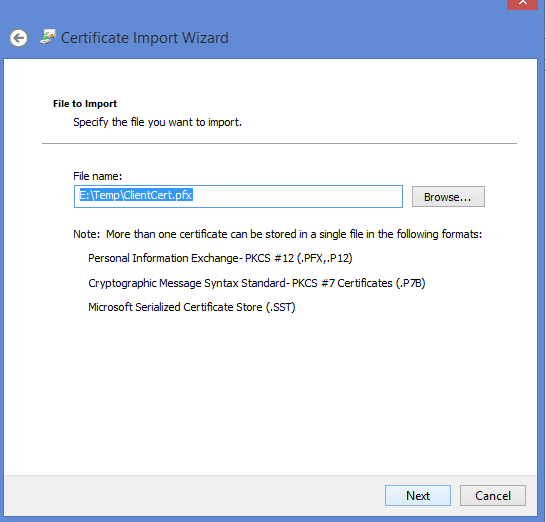Click "Specify the file you want to import." text
Viewport: 546px width, 522px height.
[157, 122]
